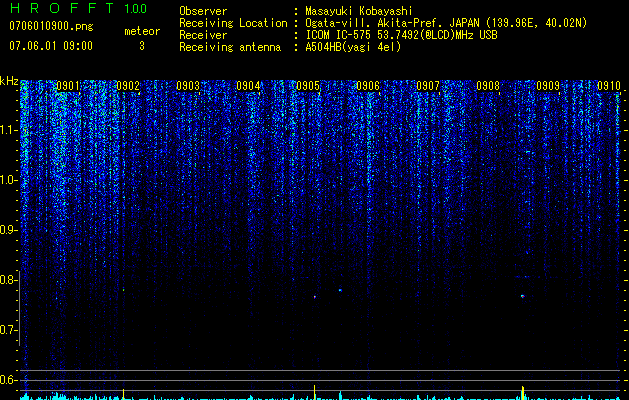629x400 pixels.
Task: Click the 0.6 kHz axis label
Action: pyautogui.click(x=8, y=380)
